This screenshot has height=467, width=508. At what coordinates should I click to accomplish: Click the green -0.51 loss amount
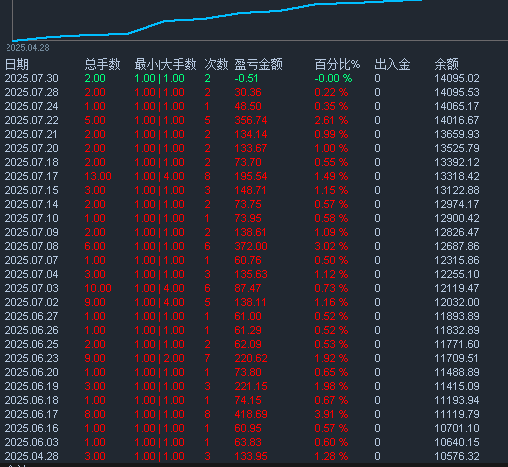click(246, 78)
